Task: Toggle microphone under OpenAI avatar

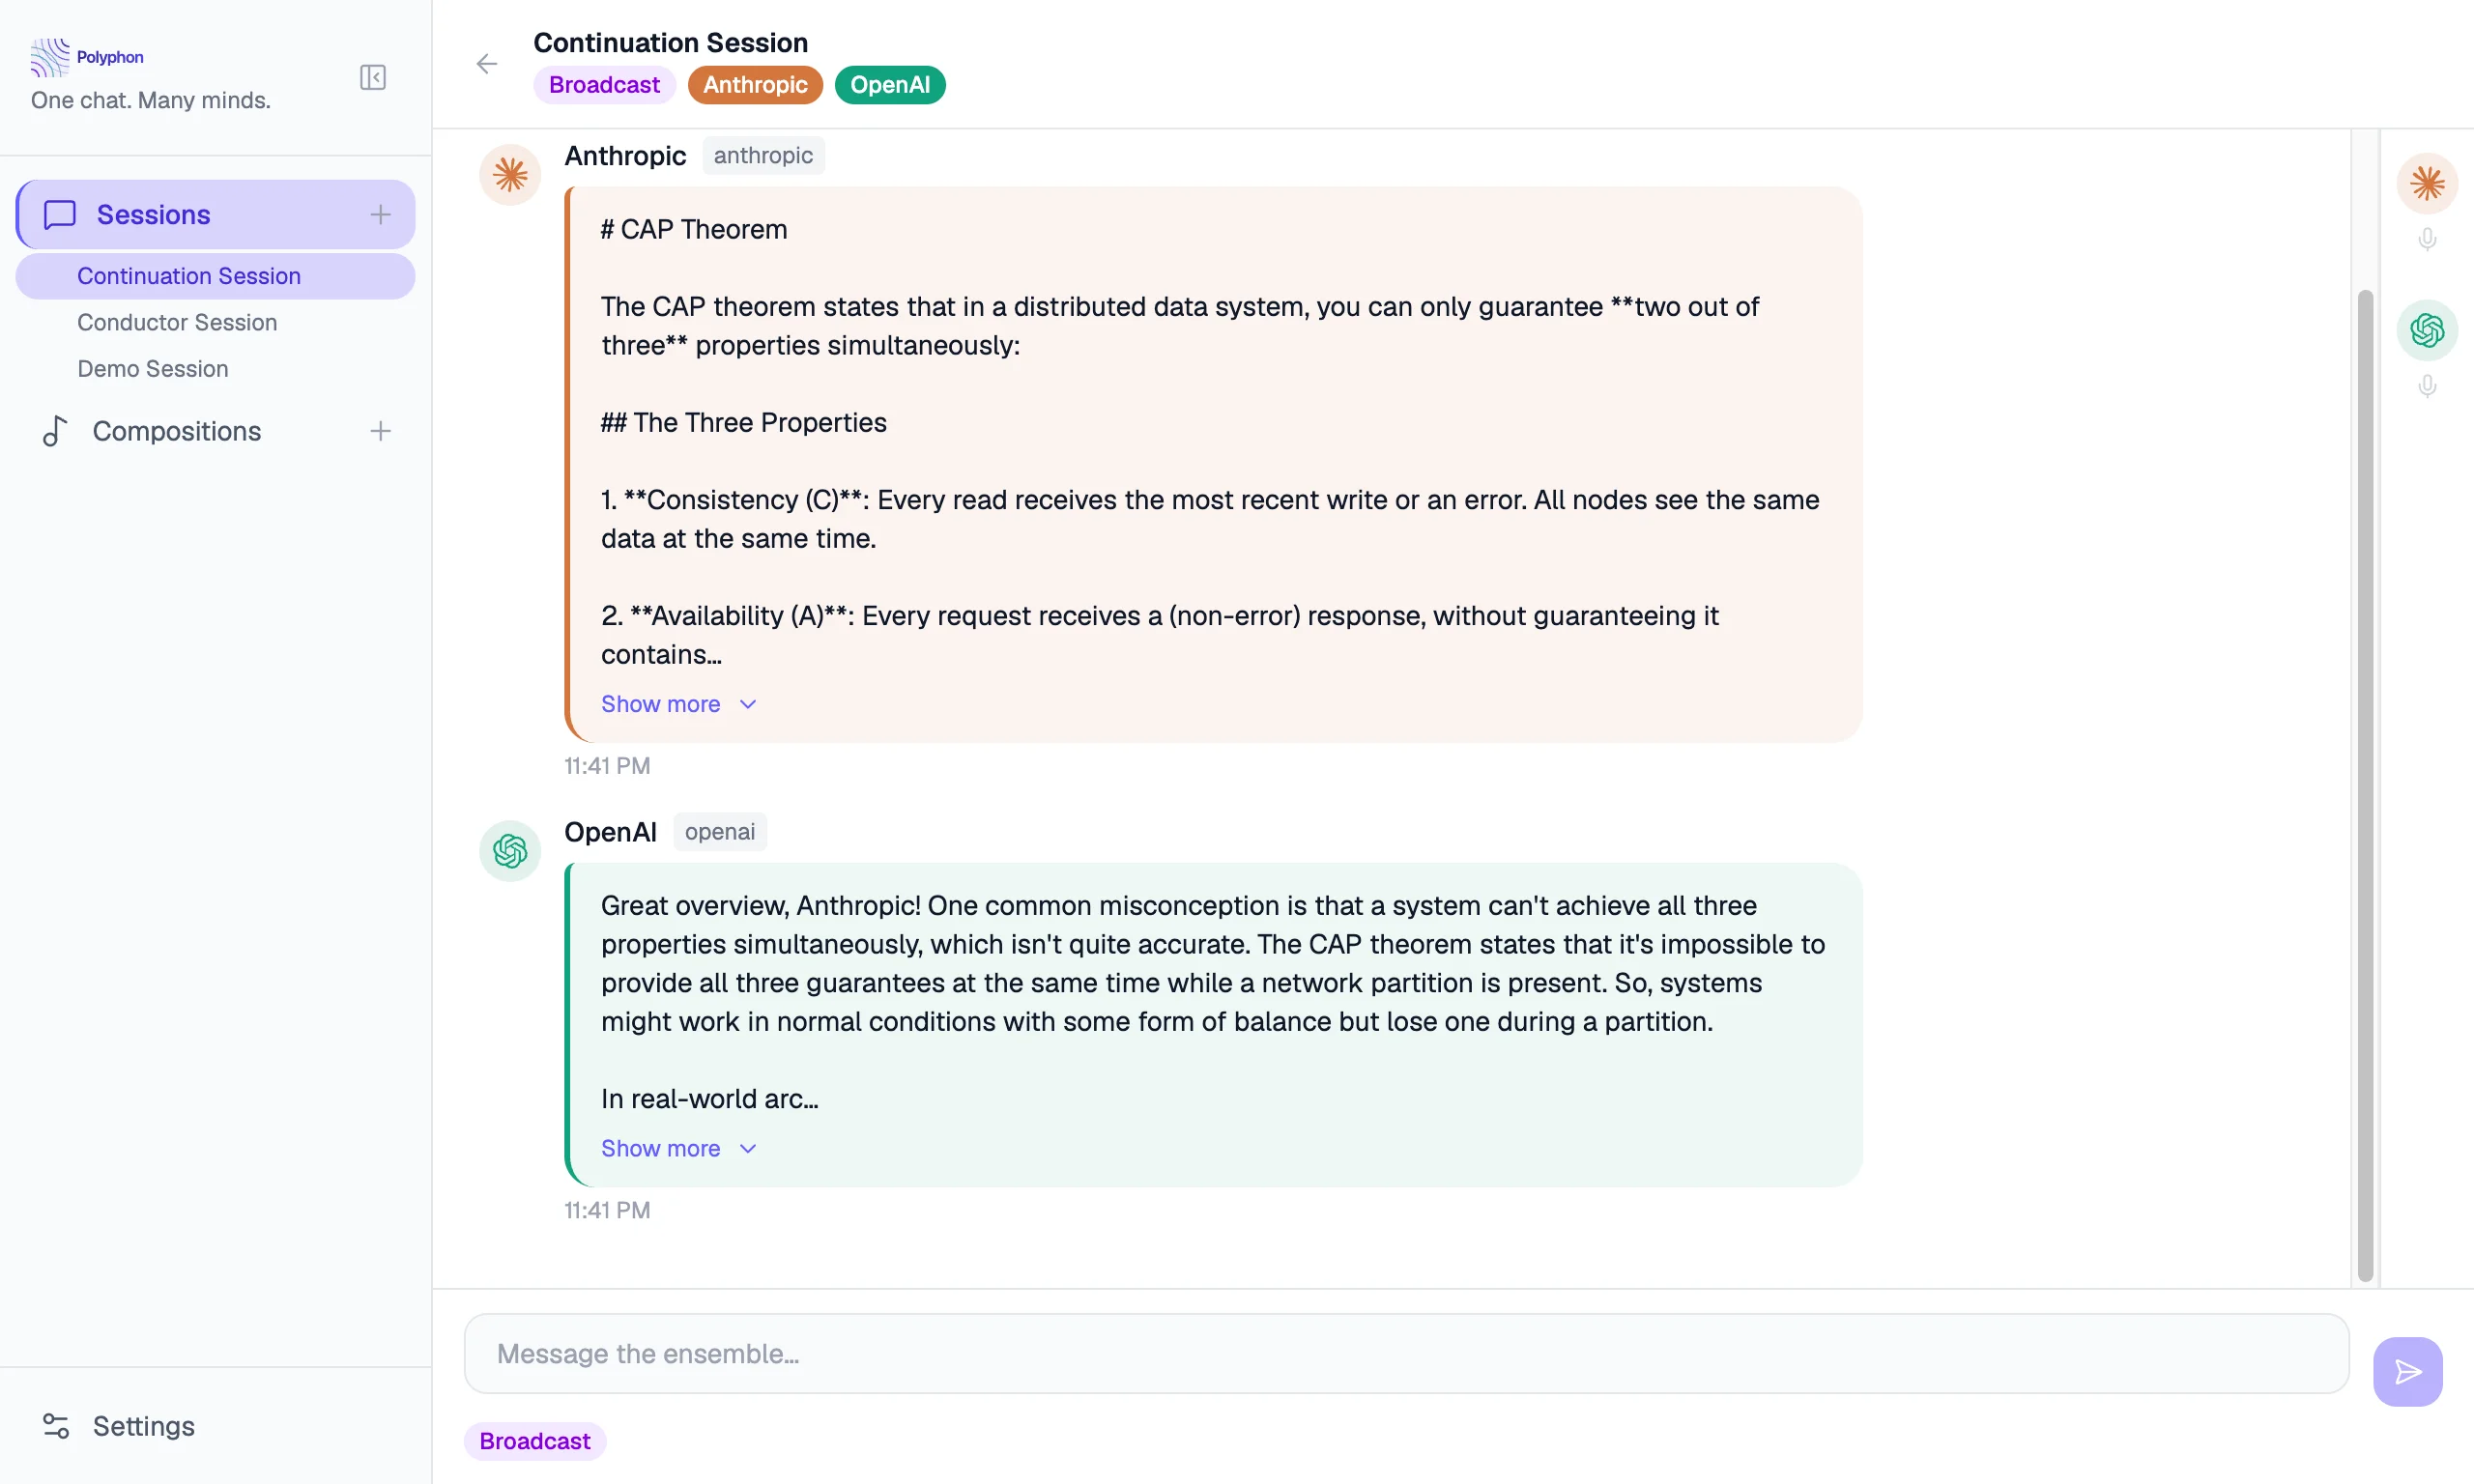Action: click(2427, 386)
